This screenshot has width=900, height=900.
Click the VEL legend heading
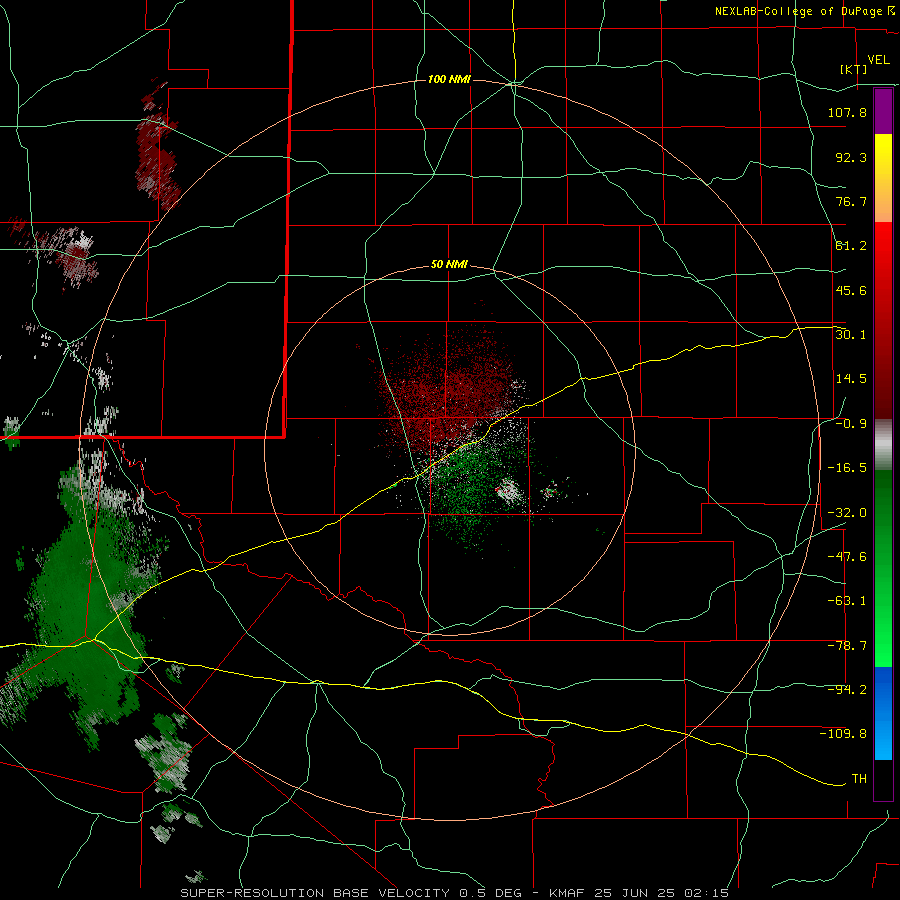[x=878, y=60]
